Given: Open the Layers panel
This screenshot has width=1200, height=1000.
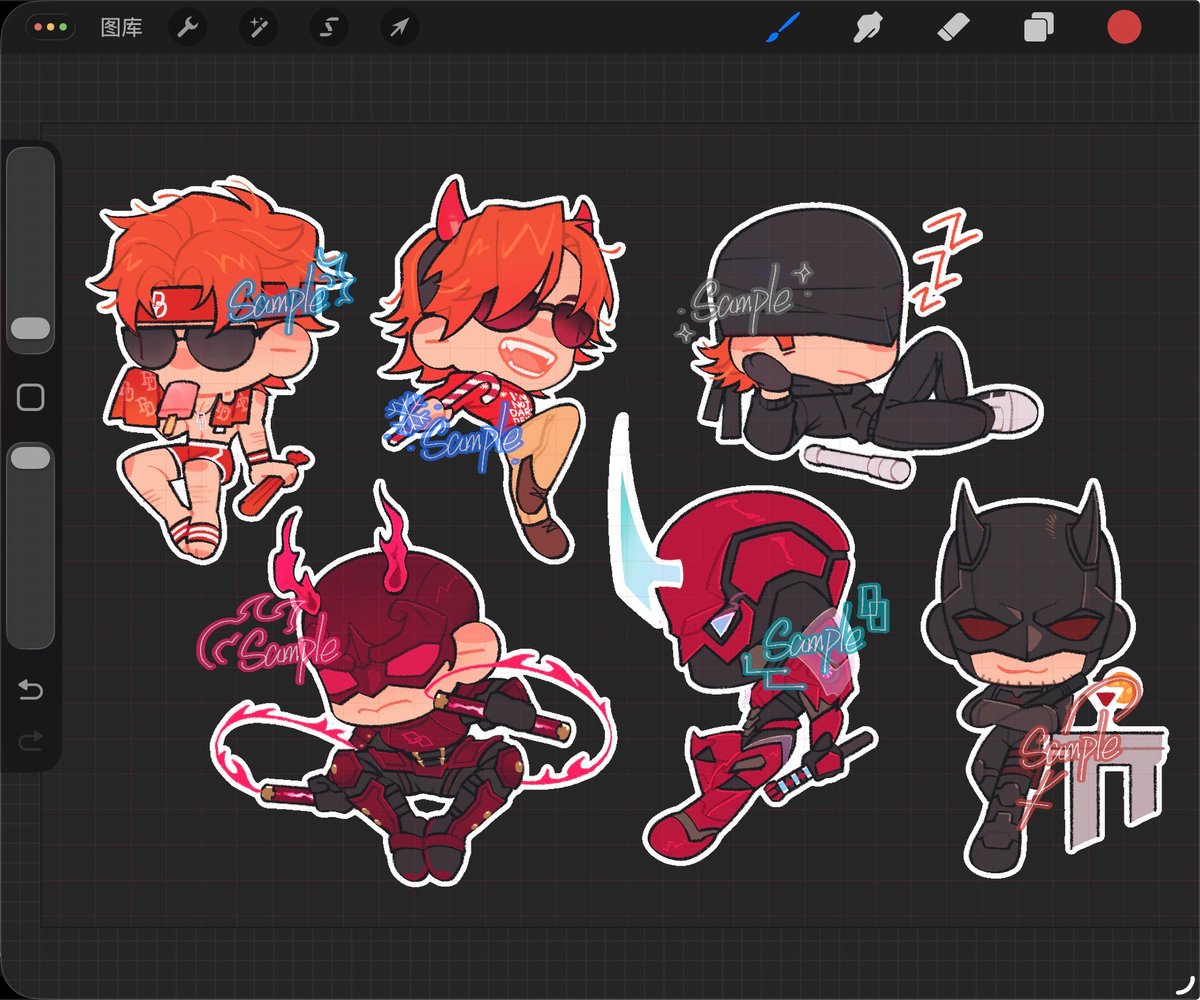Looking at the screenshot, I should 1038,28.
